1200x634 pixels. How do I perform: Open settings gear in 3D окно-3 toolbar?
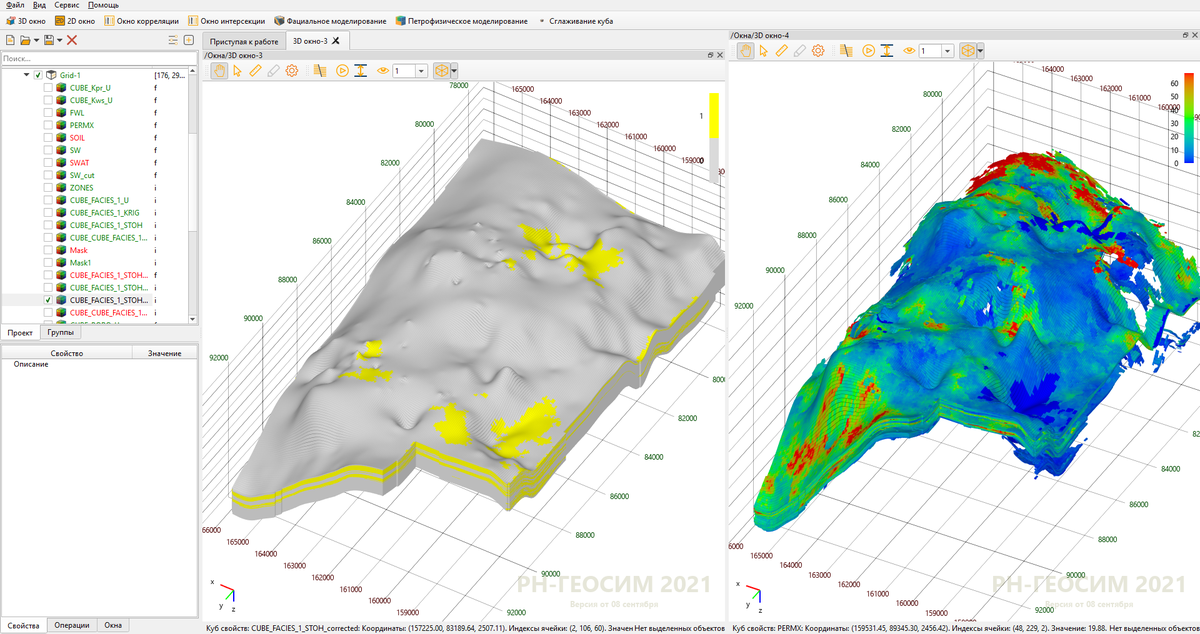click(292, 71)
